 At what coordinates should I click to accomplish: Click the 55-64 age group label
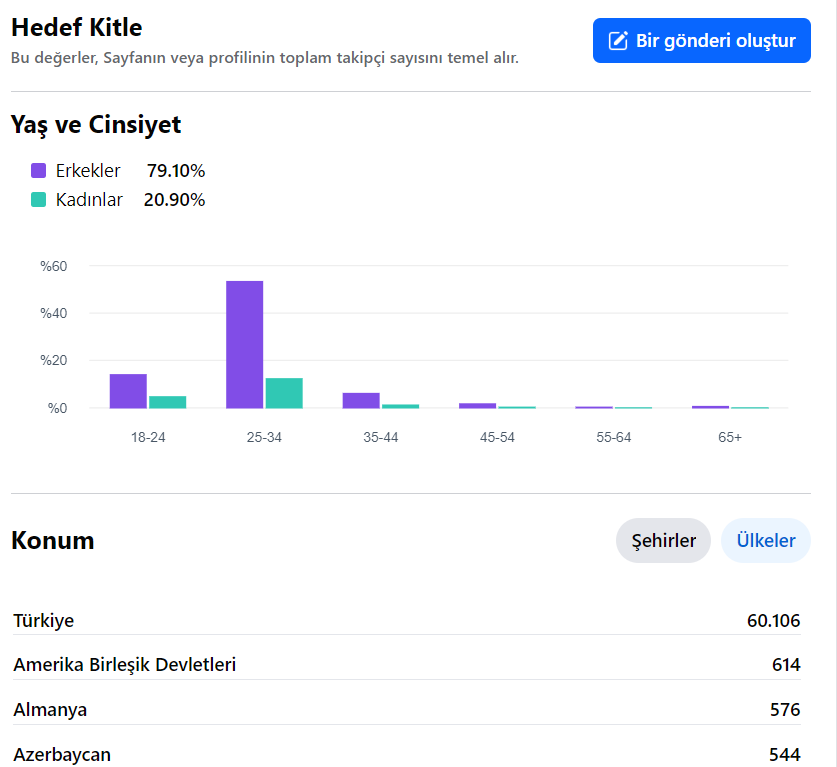[x=613, y=437]
